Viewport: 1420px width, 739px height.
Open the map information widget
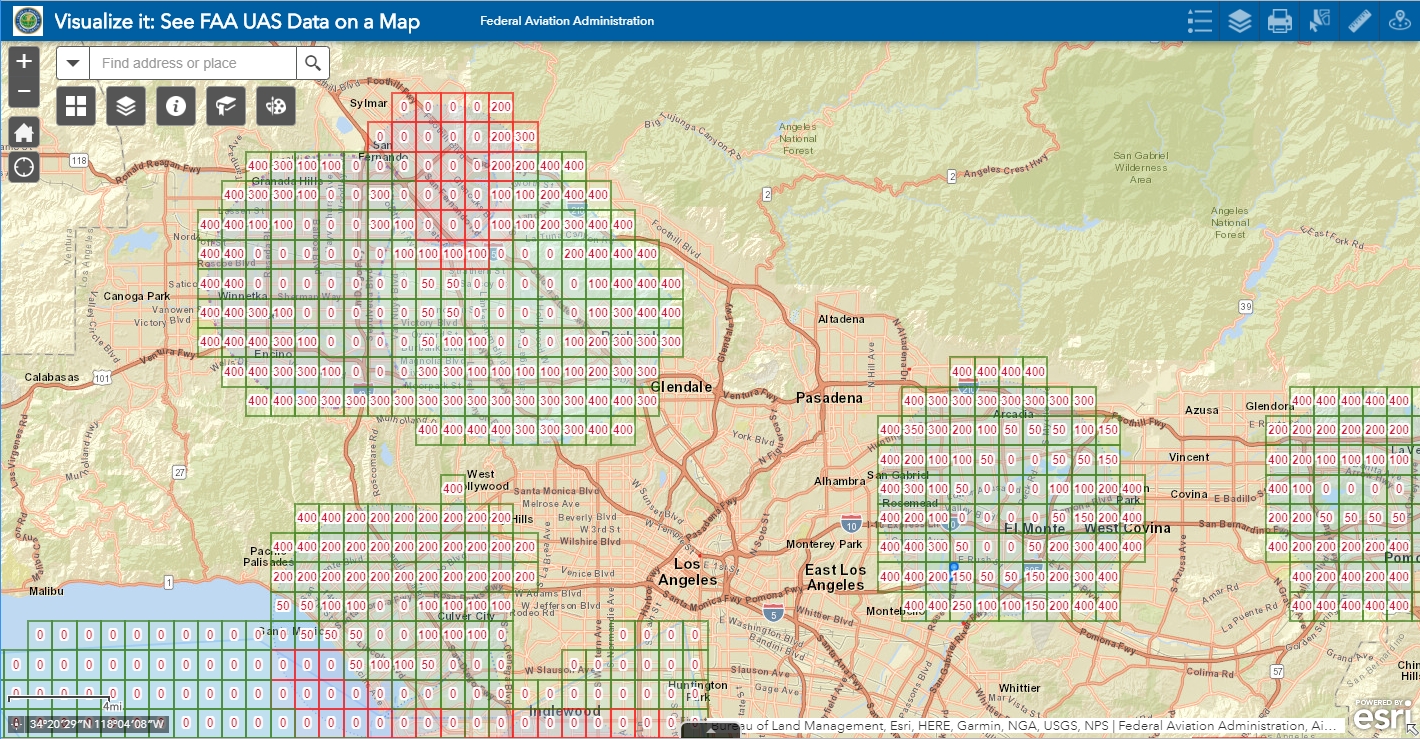[176, 105]
